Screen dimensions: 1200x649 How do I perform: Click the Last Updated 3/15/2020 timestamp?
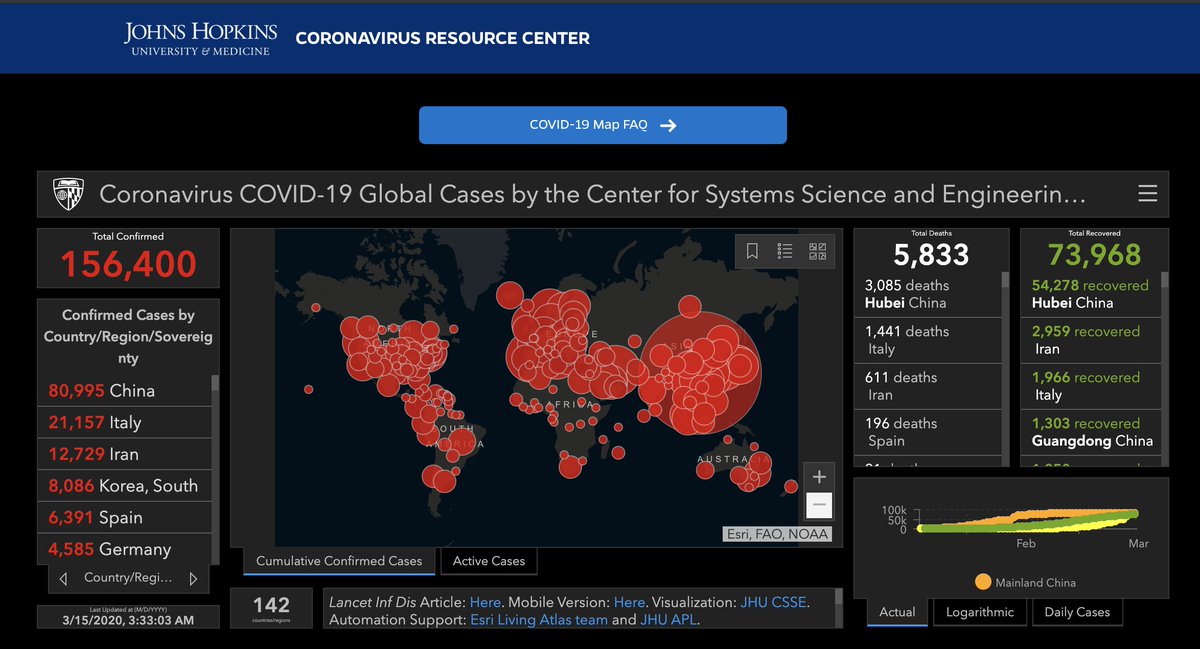click(x=128, y=616)
